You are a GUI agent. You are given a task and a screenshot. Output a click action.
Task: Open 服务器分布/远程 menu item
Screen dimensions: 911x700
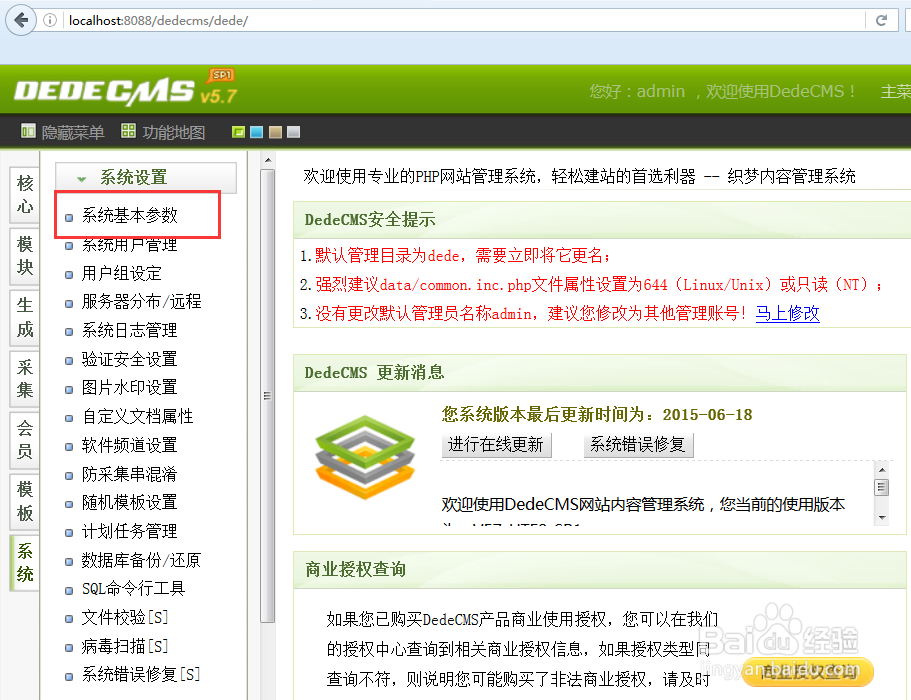(x=141, y=301)
